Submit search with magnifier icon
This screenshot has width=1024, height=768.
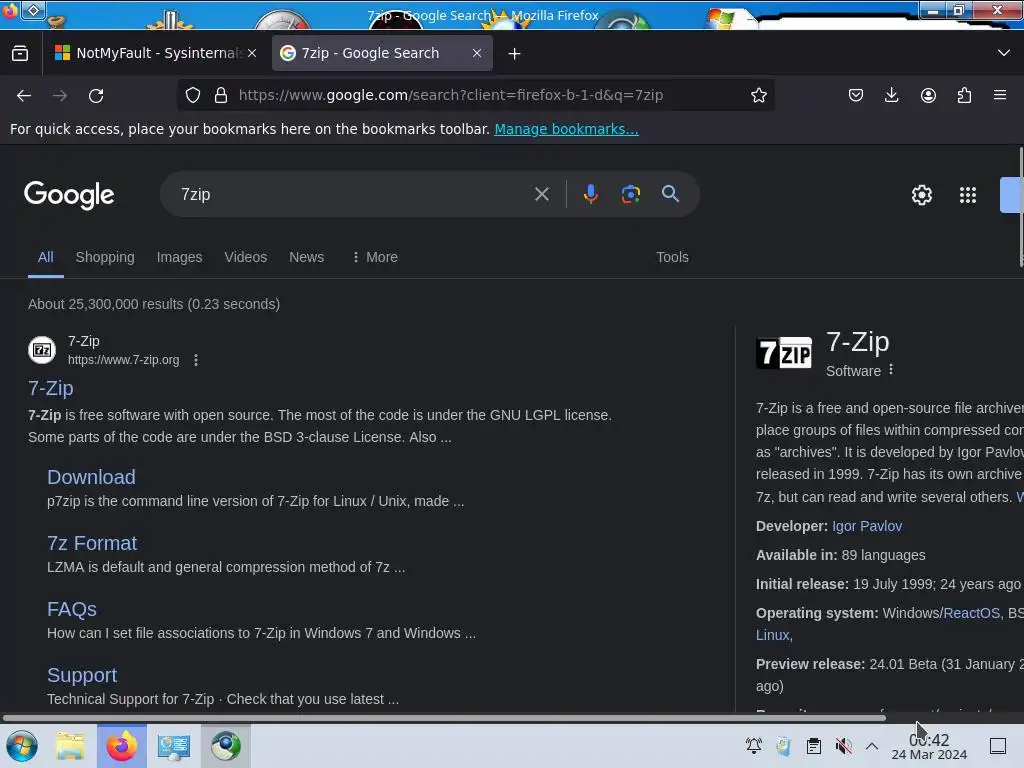pos(670,194)
